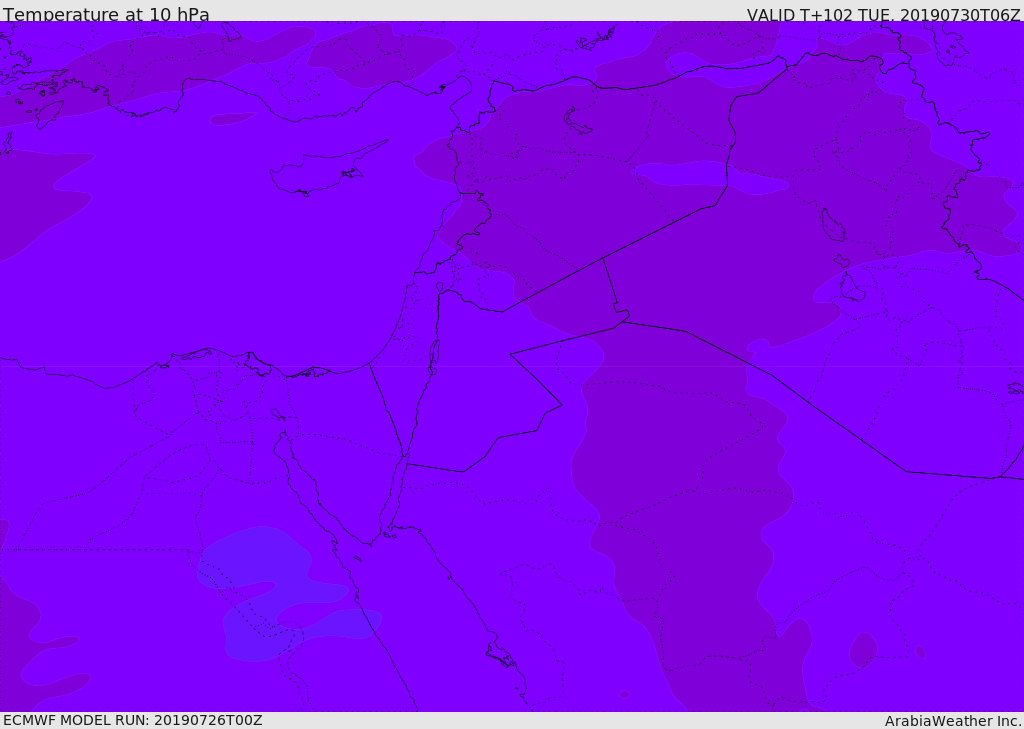Click the 'Temperature at 10 hPa' title

[106, 14]
